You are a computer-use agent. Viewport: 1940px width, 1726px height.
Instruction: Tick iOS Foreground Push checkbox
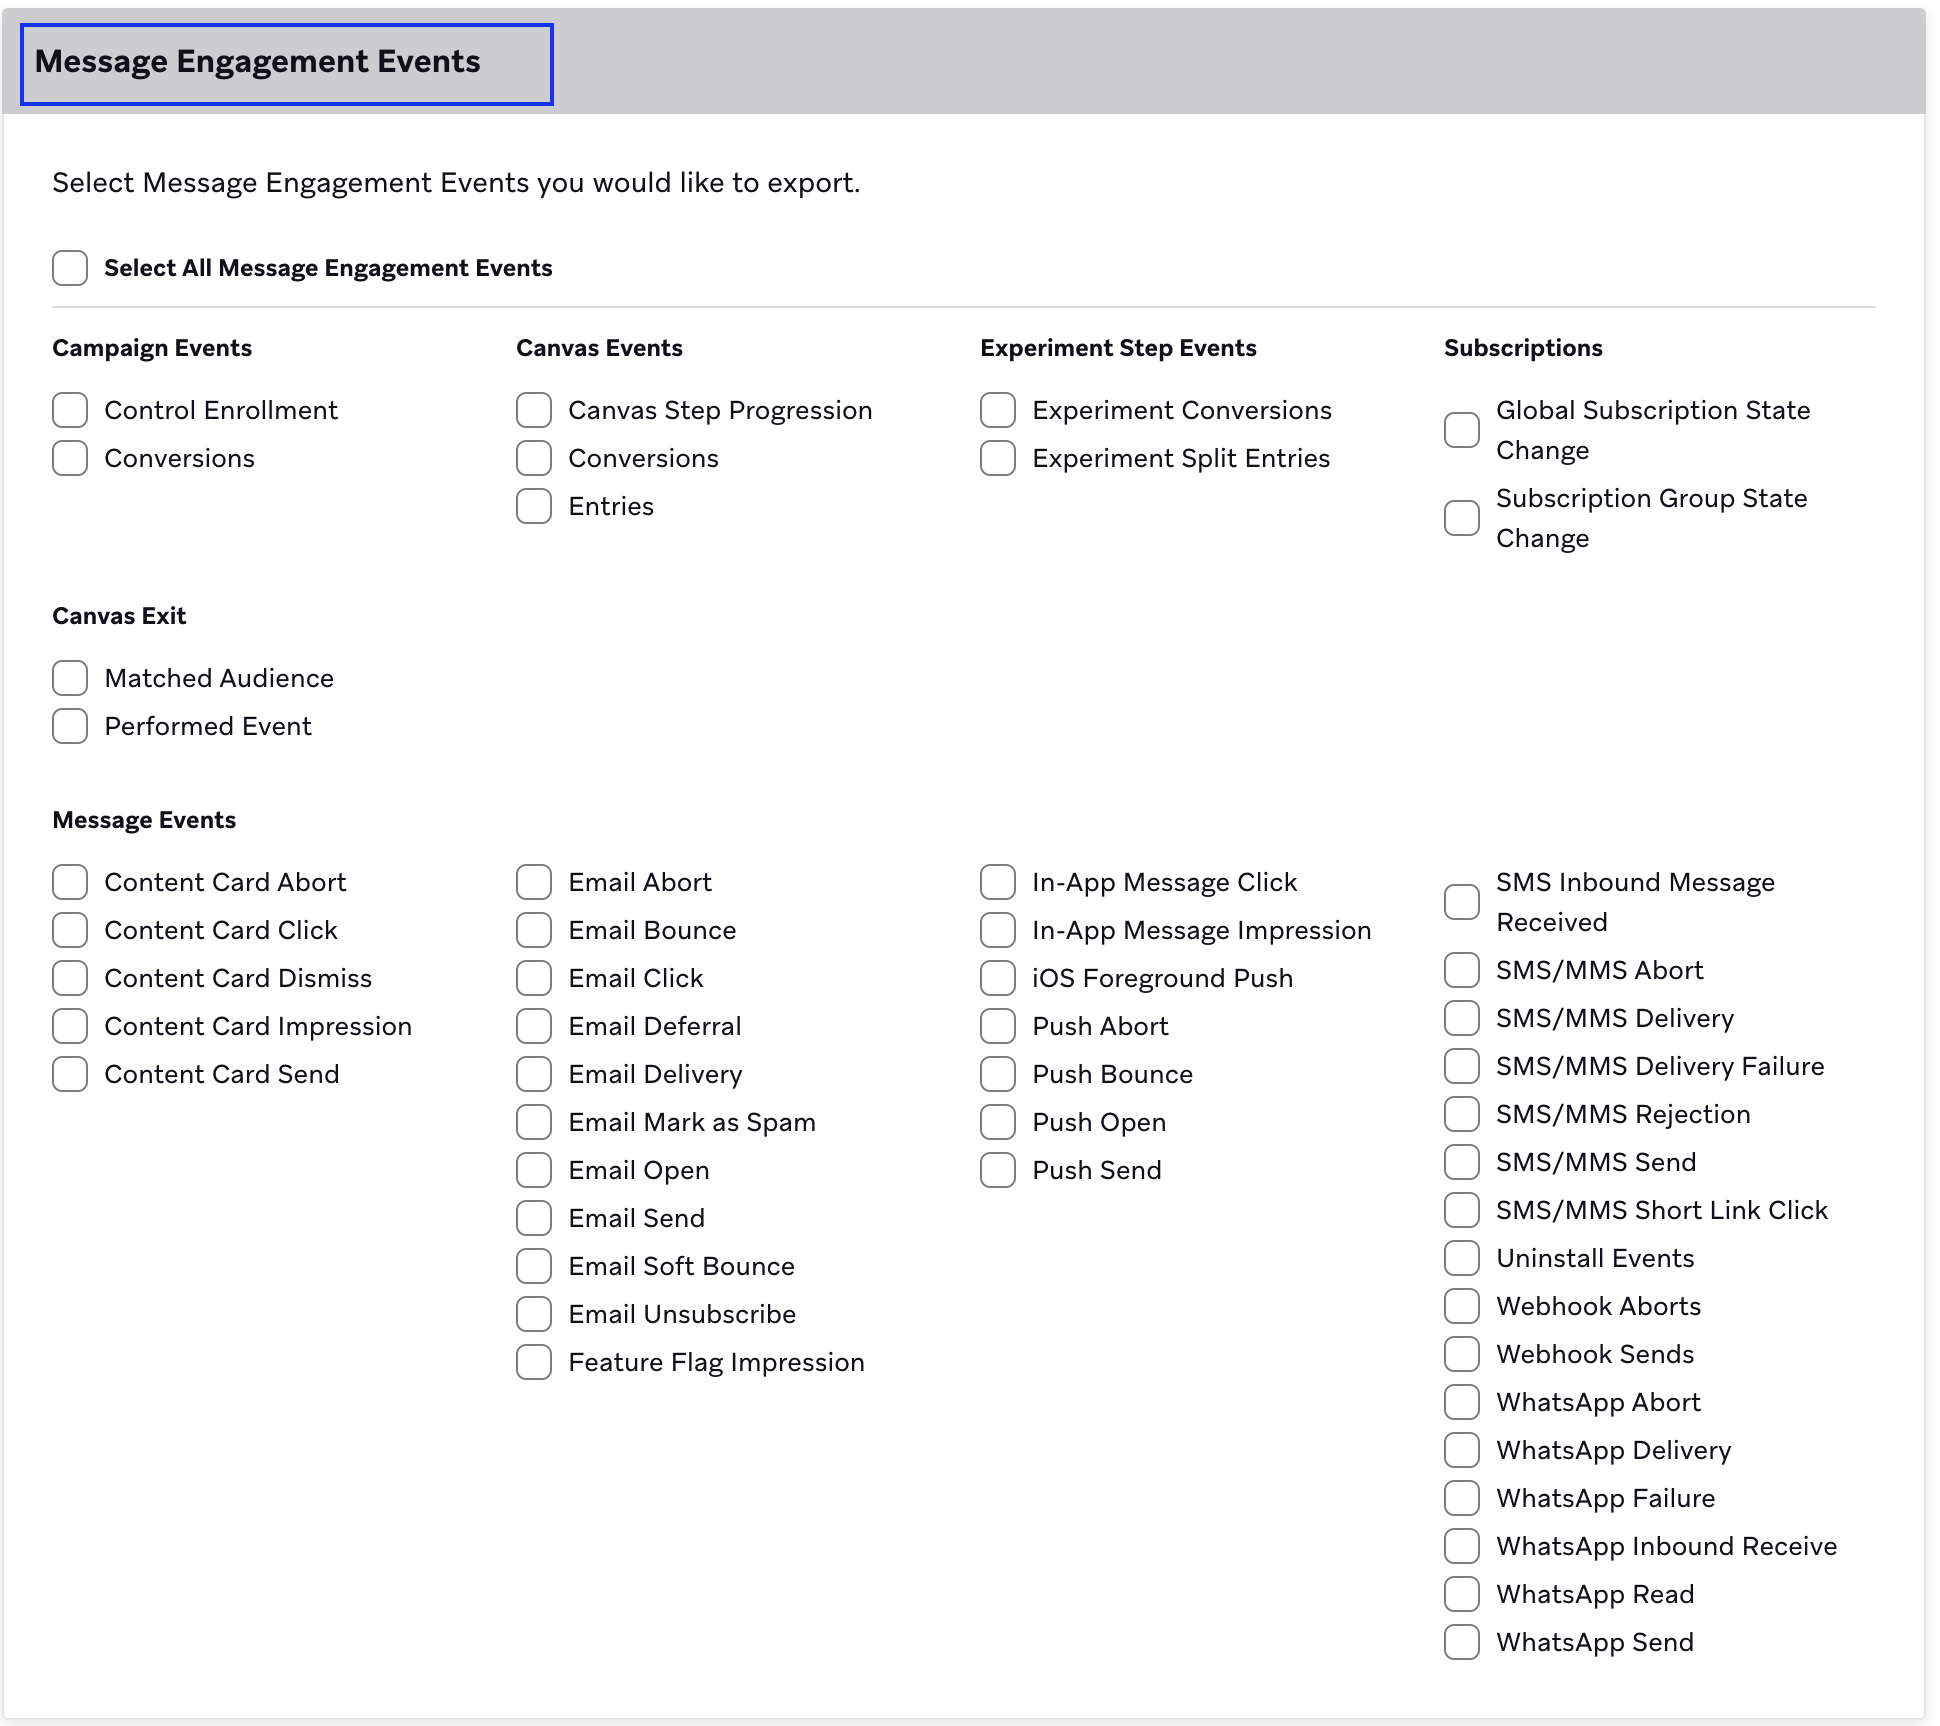998,978
